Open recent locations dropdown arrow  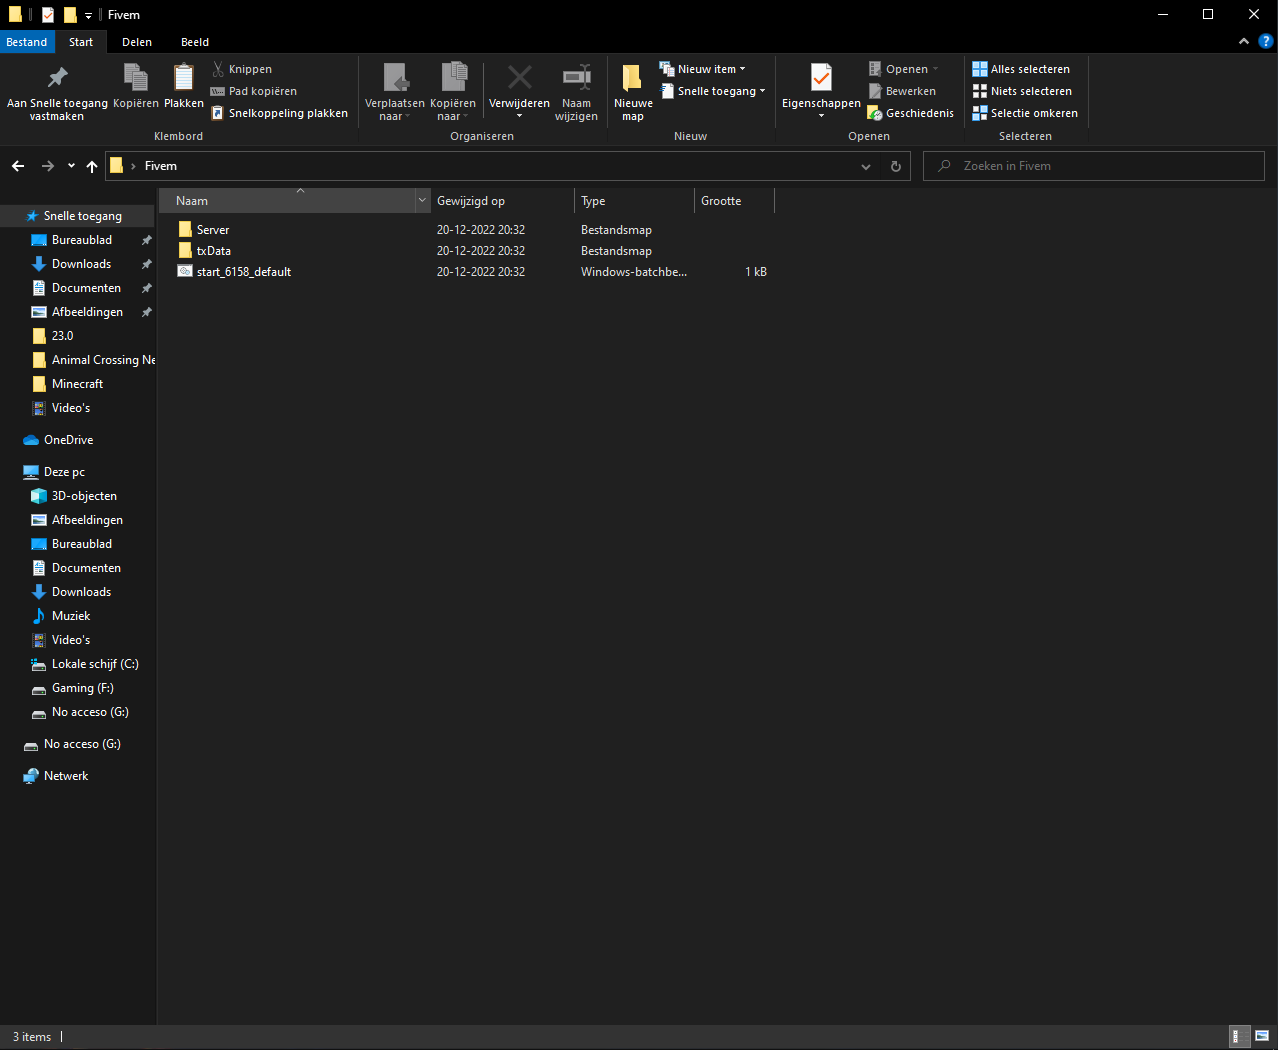pos(71,166)
